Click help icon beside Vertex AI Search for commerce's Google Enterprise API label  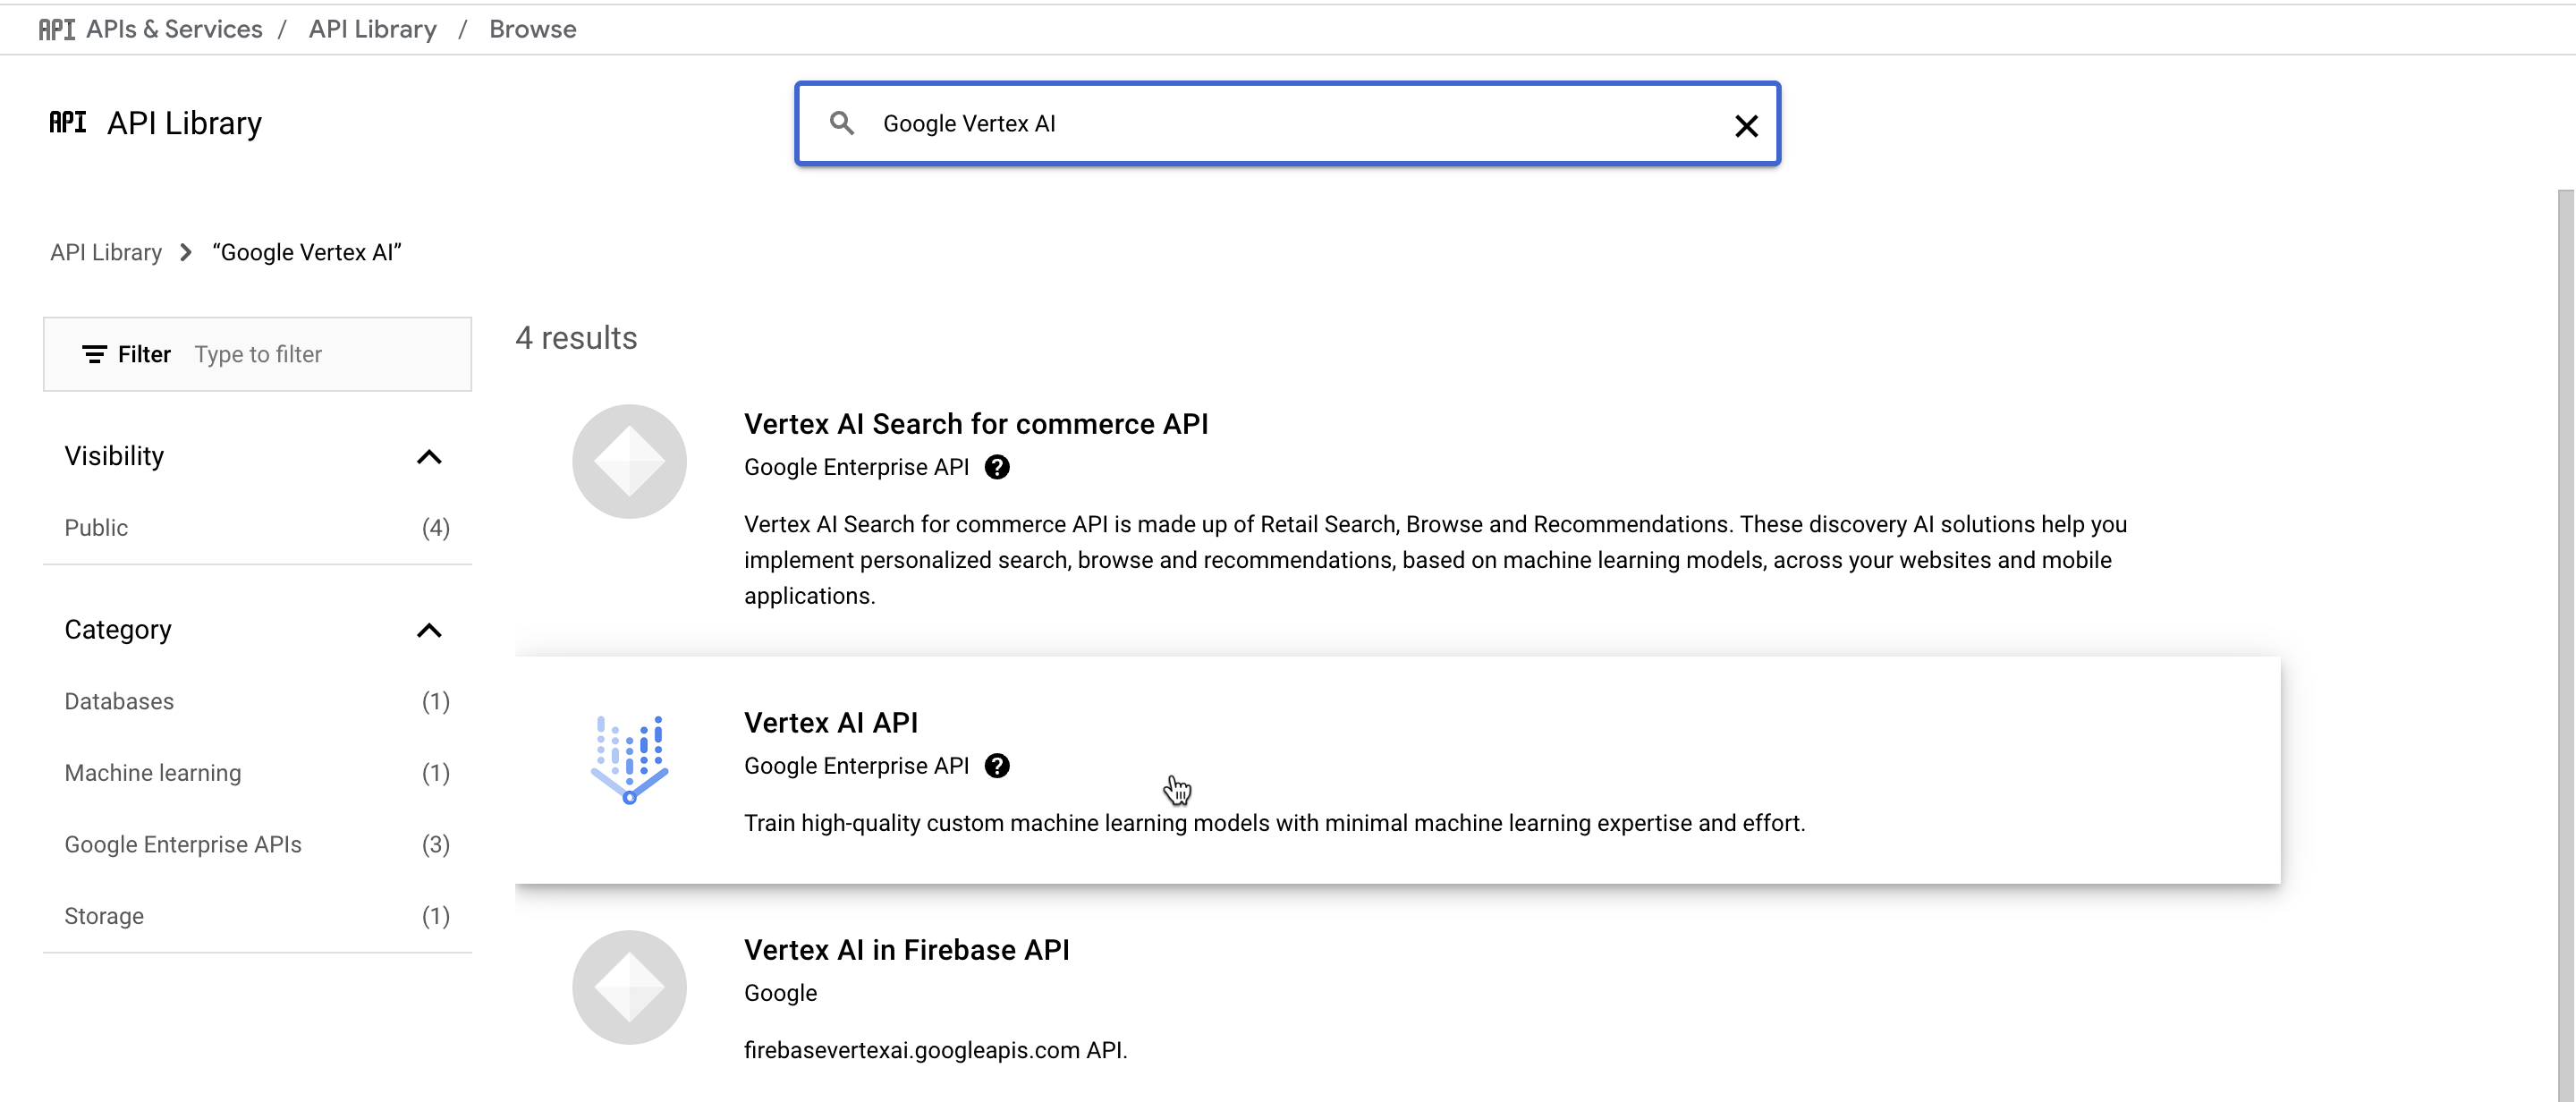click(997, 467)
